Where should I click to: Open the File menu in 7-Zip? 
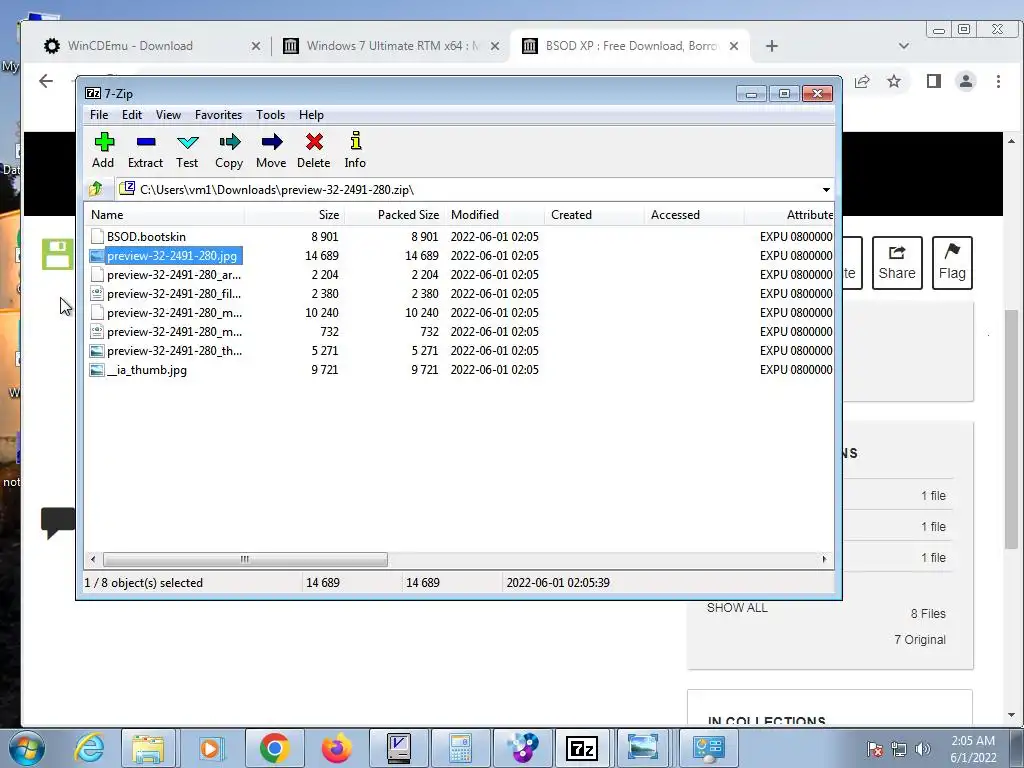point(99,115)
